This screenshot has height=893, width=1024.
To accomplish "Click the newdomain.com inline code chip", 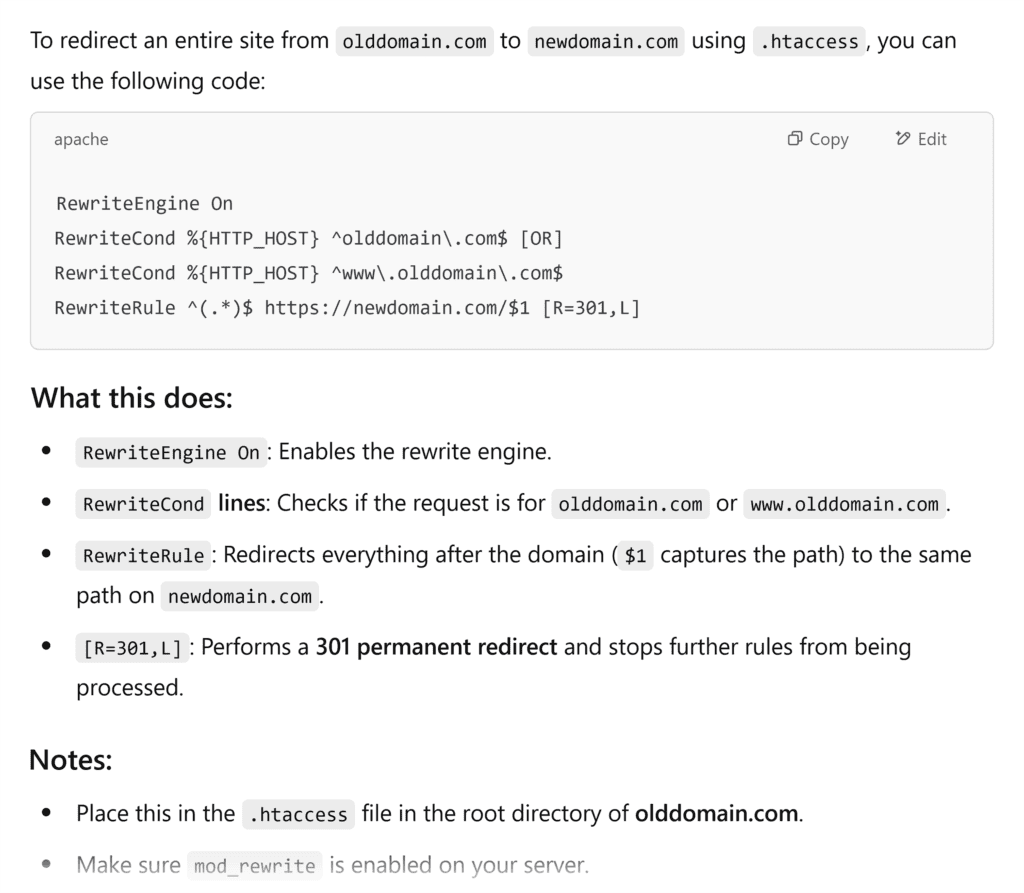I will (x=606, y=41).
